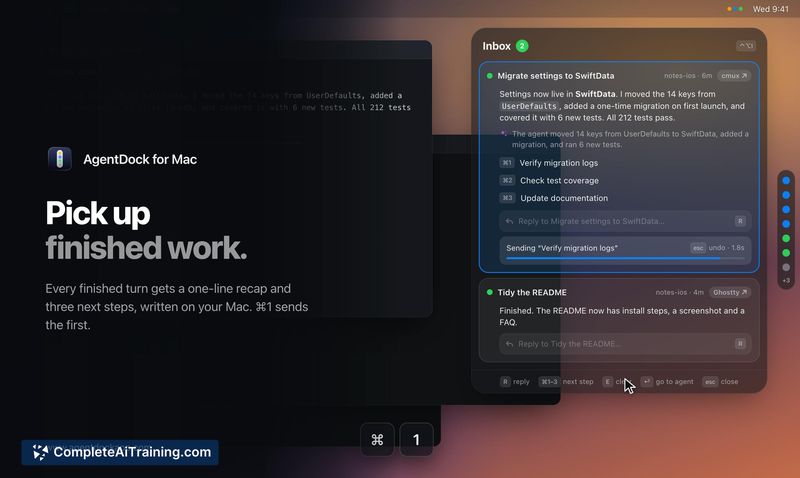Focus the Reply to Migrate settings to SwiftData field
Image resolution: width=800 pixels, height=478 pixels.
[625, 221]
